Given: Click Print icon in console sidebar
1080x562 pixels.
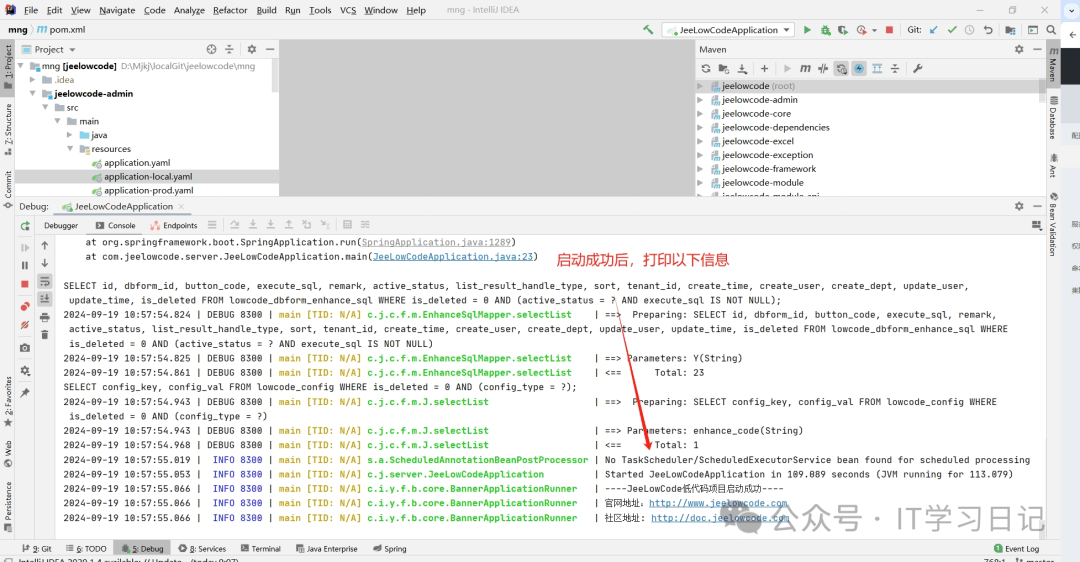Looking at the screenshot, I should [x=45, y=318].
